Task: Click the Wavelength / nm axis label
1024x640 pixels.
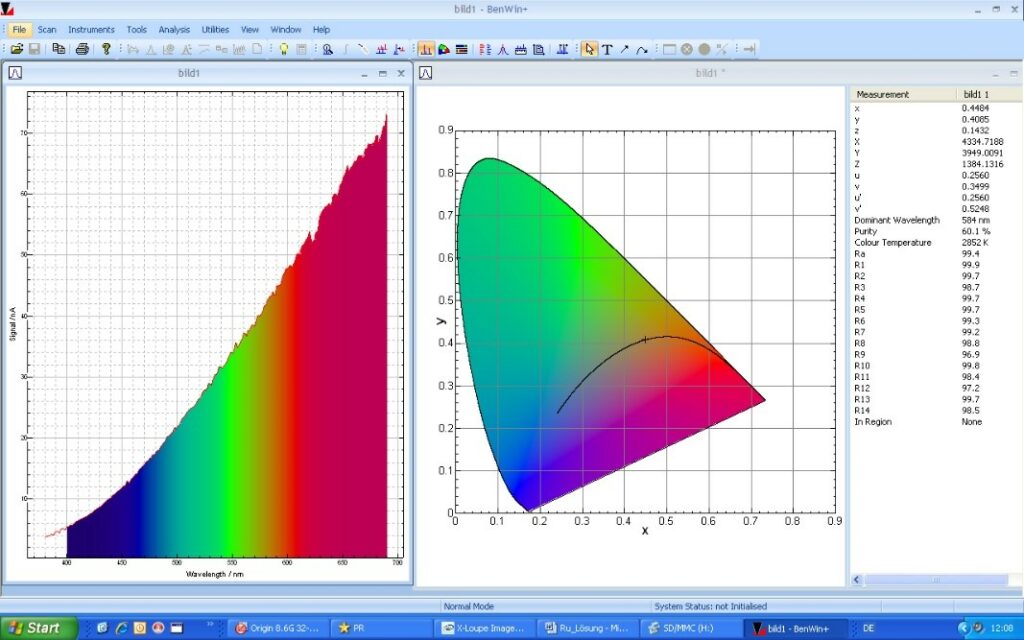Action: tap(215, 574)
